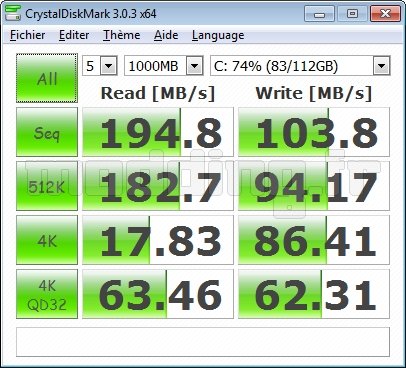The height and width of the screenshot is (368, 406).
Task: Select the 512K write value 94.17
Action: (x=314, y=186)
